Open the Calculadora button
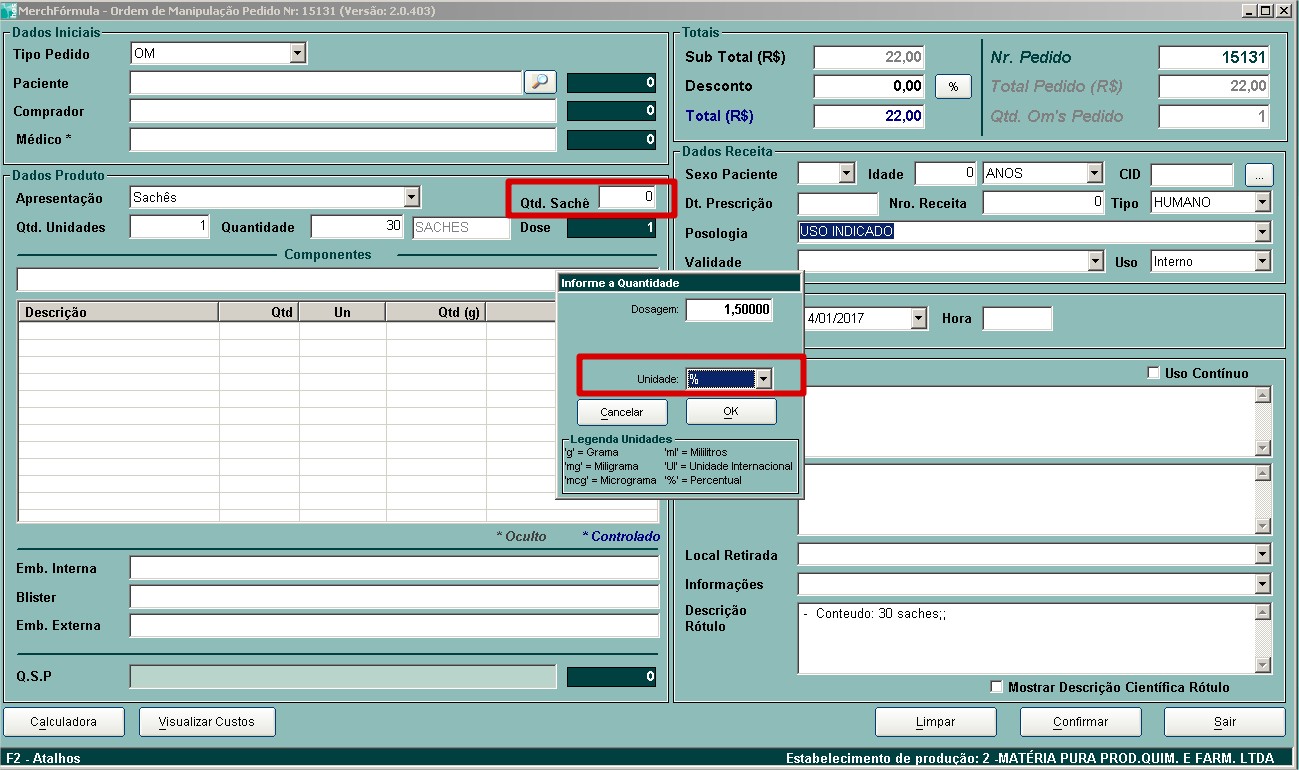This screenshot has height=770, width=1299. [64, 722]
